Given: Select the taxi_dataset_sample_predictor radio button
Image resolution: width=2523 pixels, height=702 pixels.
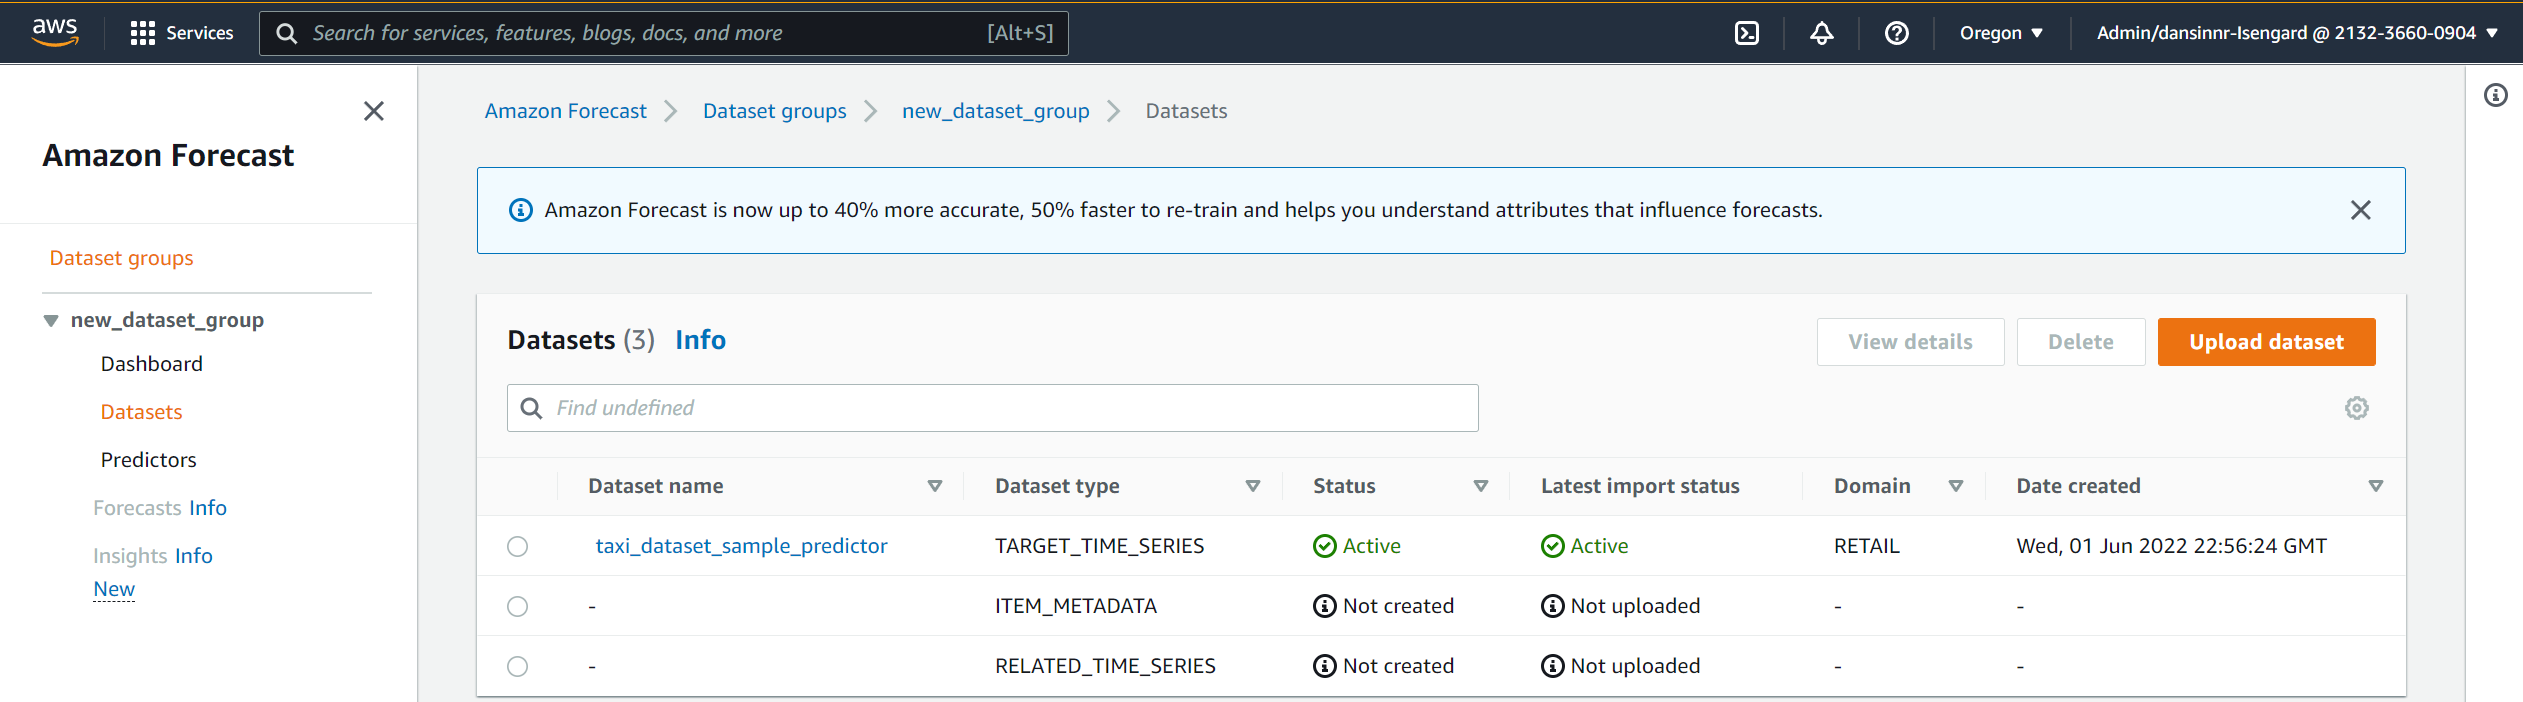Looking at the screenshot, I should [x=517, y=546].
